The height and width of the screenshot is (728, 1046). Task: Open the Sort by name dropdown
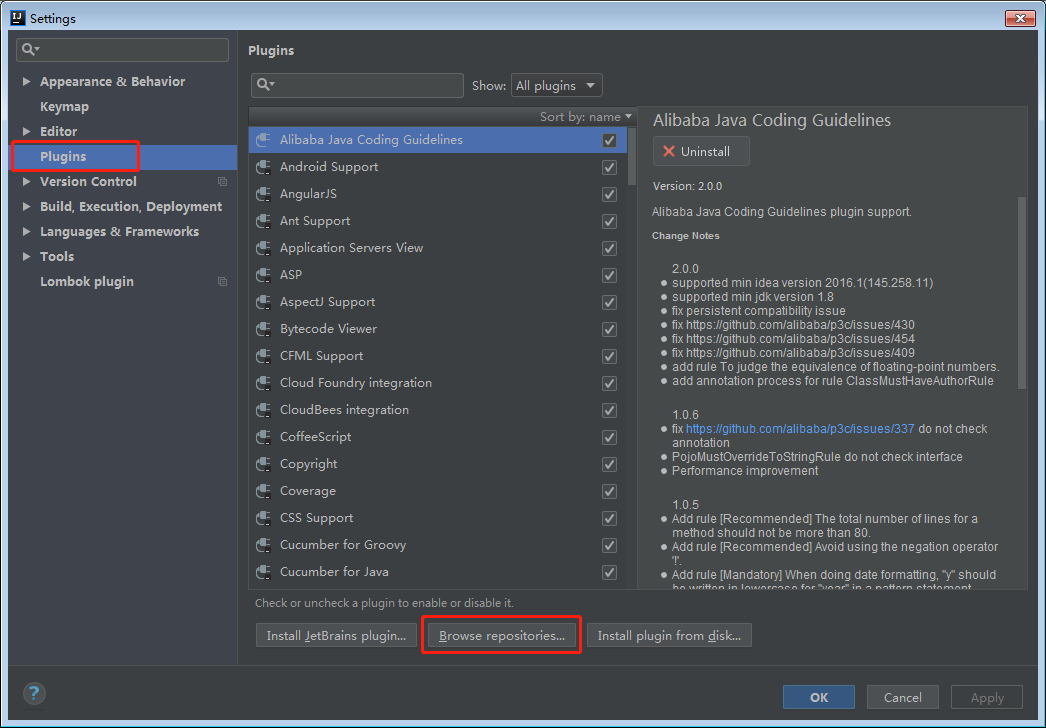(x=586, y=117)
